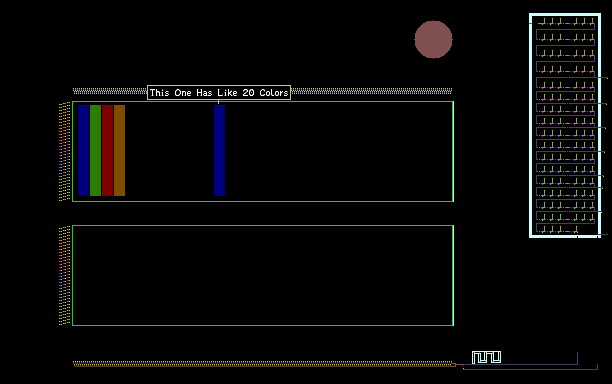
Task: Click the square-wave clock component
Action: 486,357
